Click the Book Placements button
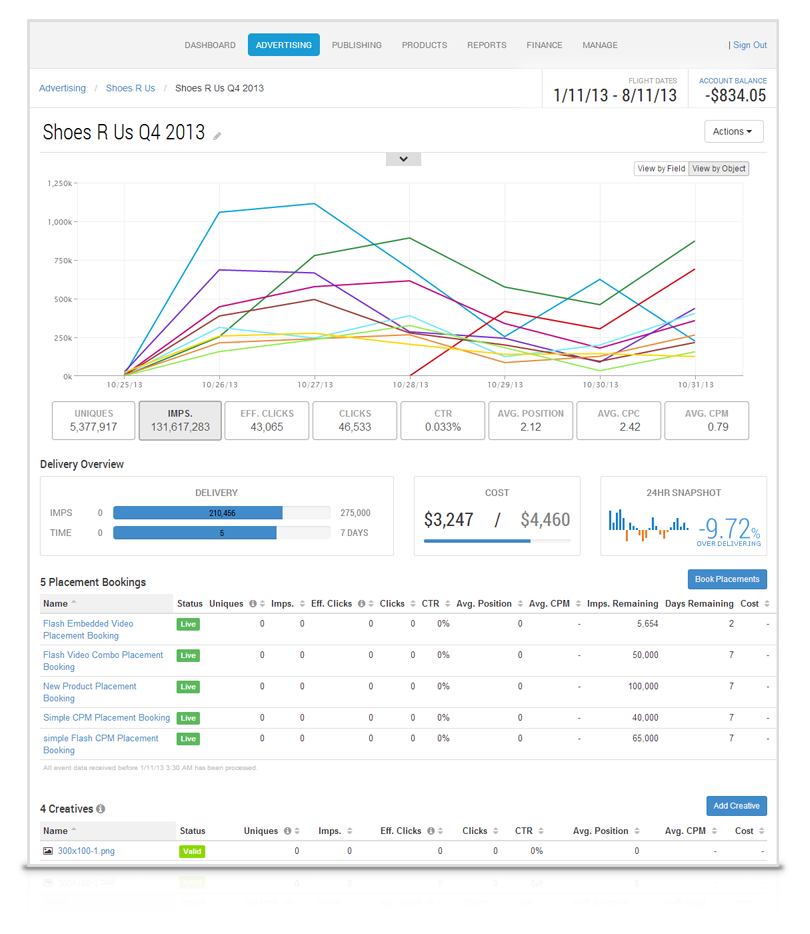Viewport: 810px width, 934px height. pos(727,579)
